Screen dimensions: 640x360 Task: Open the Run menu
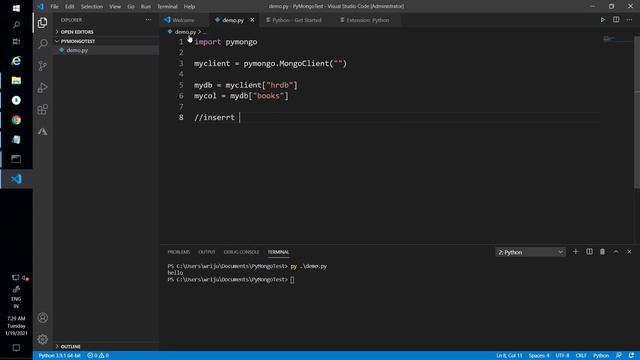(146, 7)
